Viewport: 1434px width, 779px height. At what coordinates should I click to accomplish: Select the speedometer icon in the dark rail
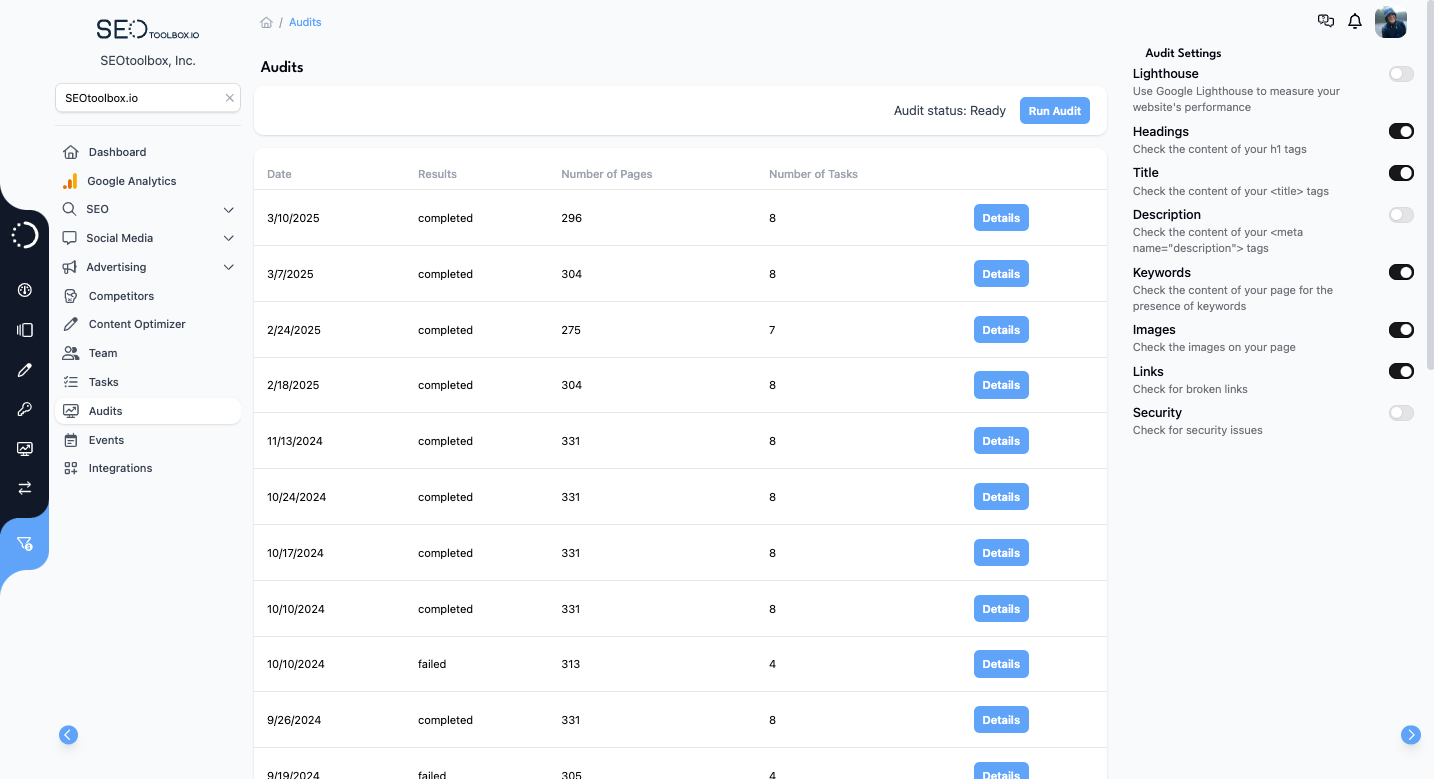click(x=24, y=290)
